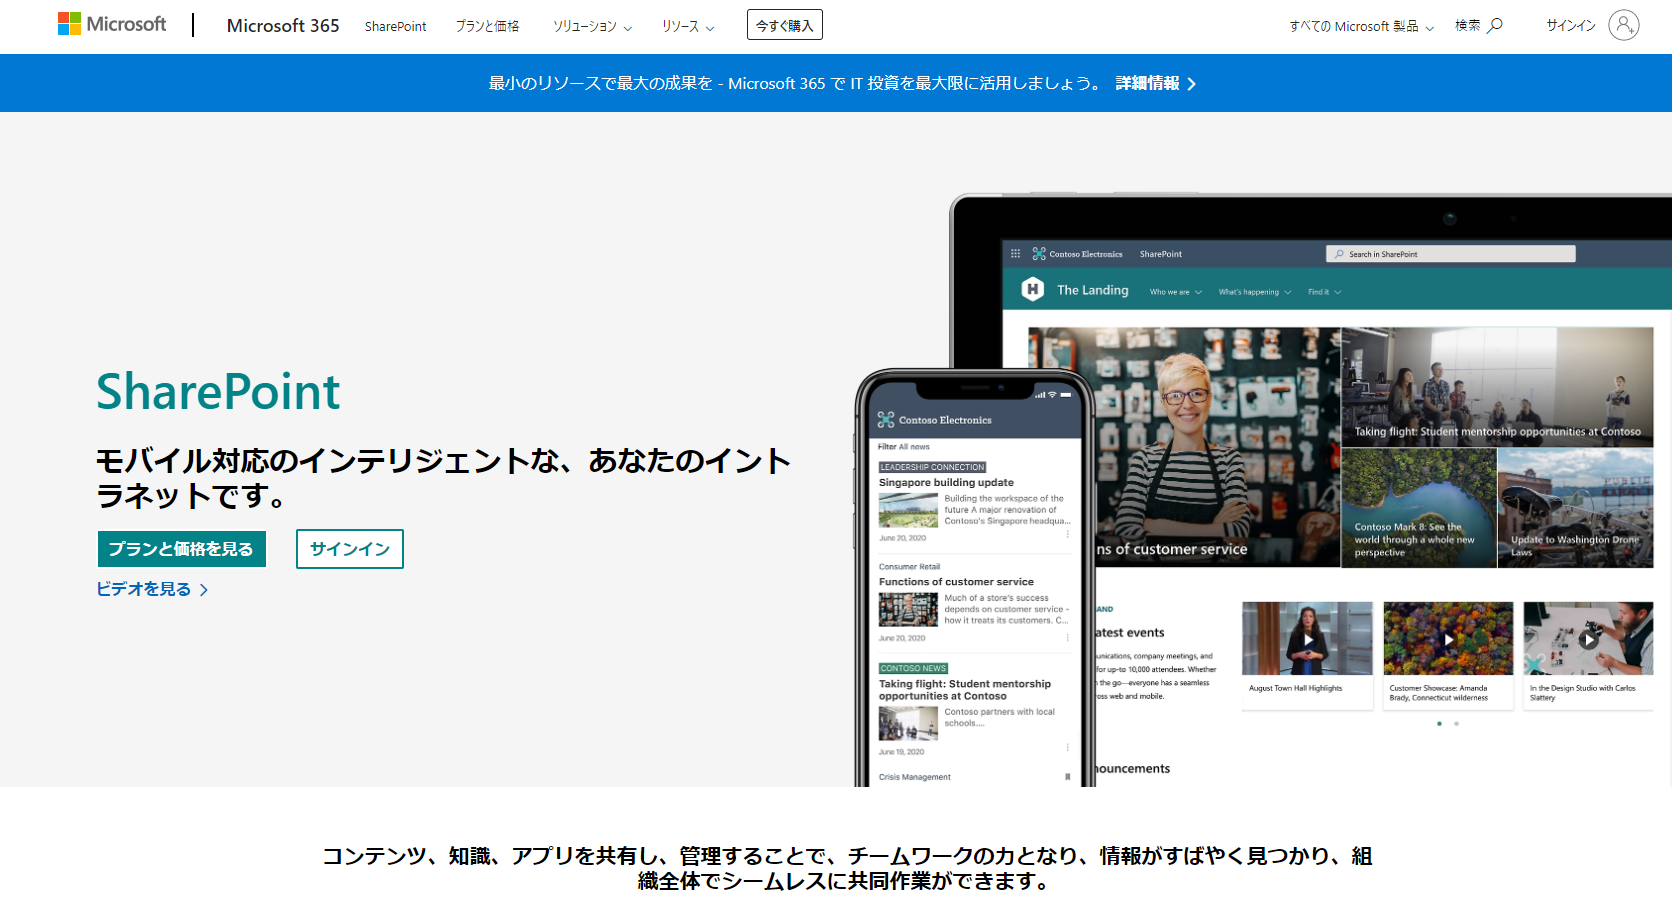Click the プランと価格を見る green button
The height and width of the screenshot is (908, 1672).
coord(182,549)
